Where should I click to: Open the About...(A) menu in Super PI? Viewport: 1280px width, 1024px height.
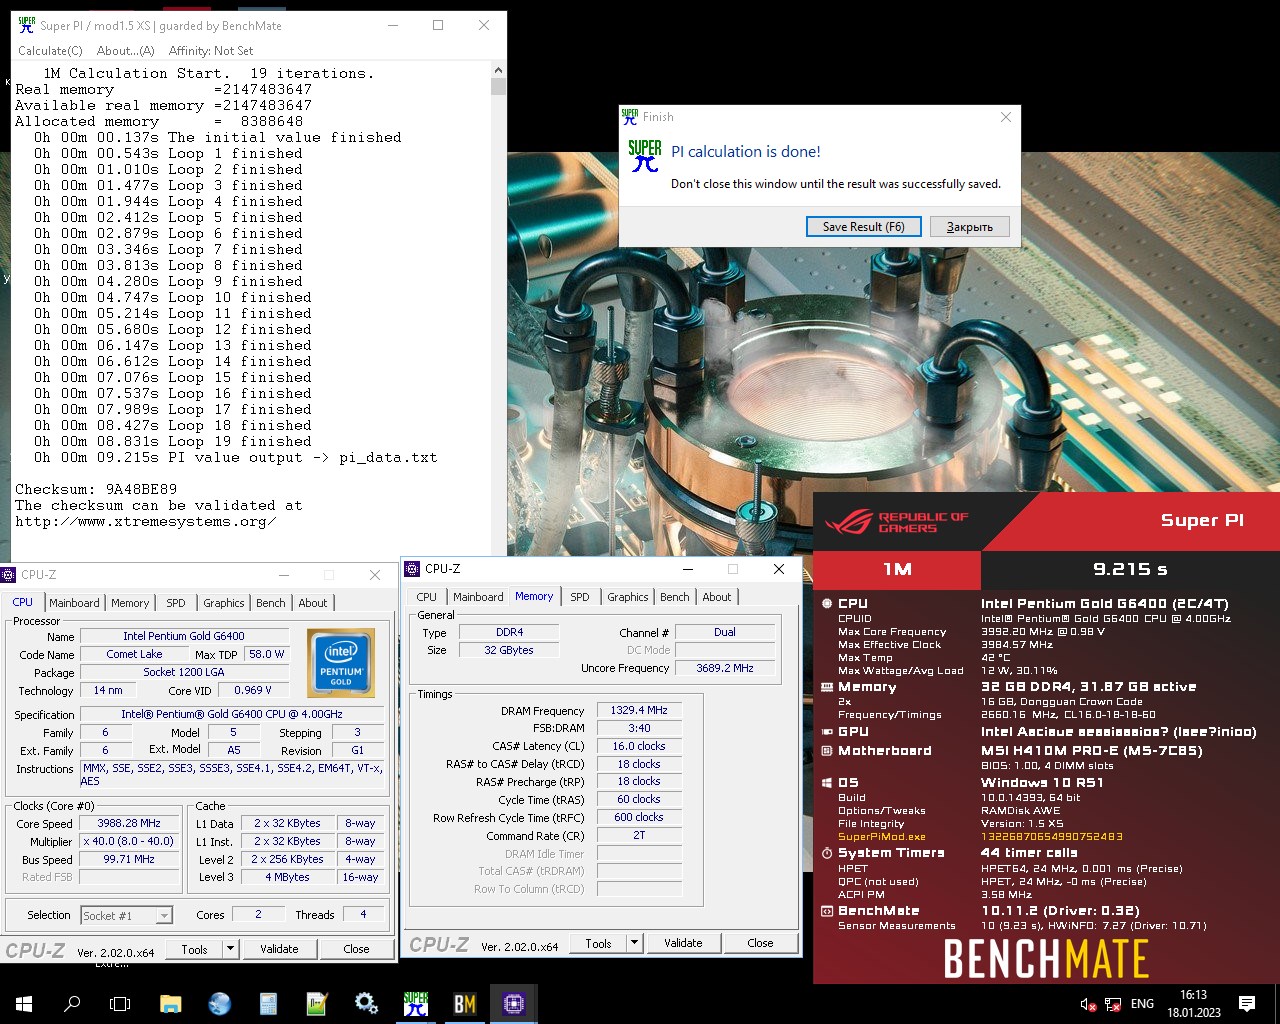coord(126,51)
